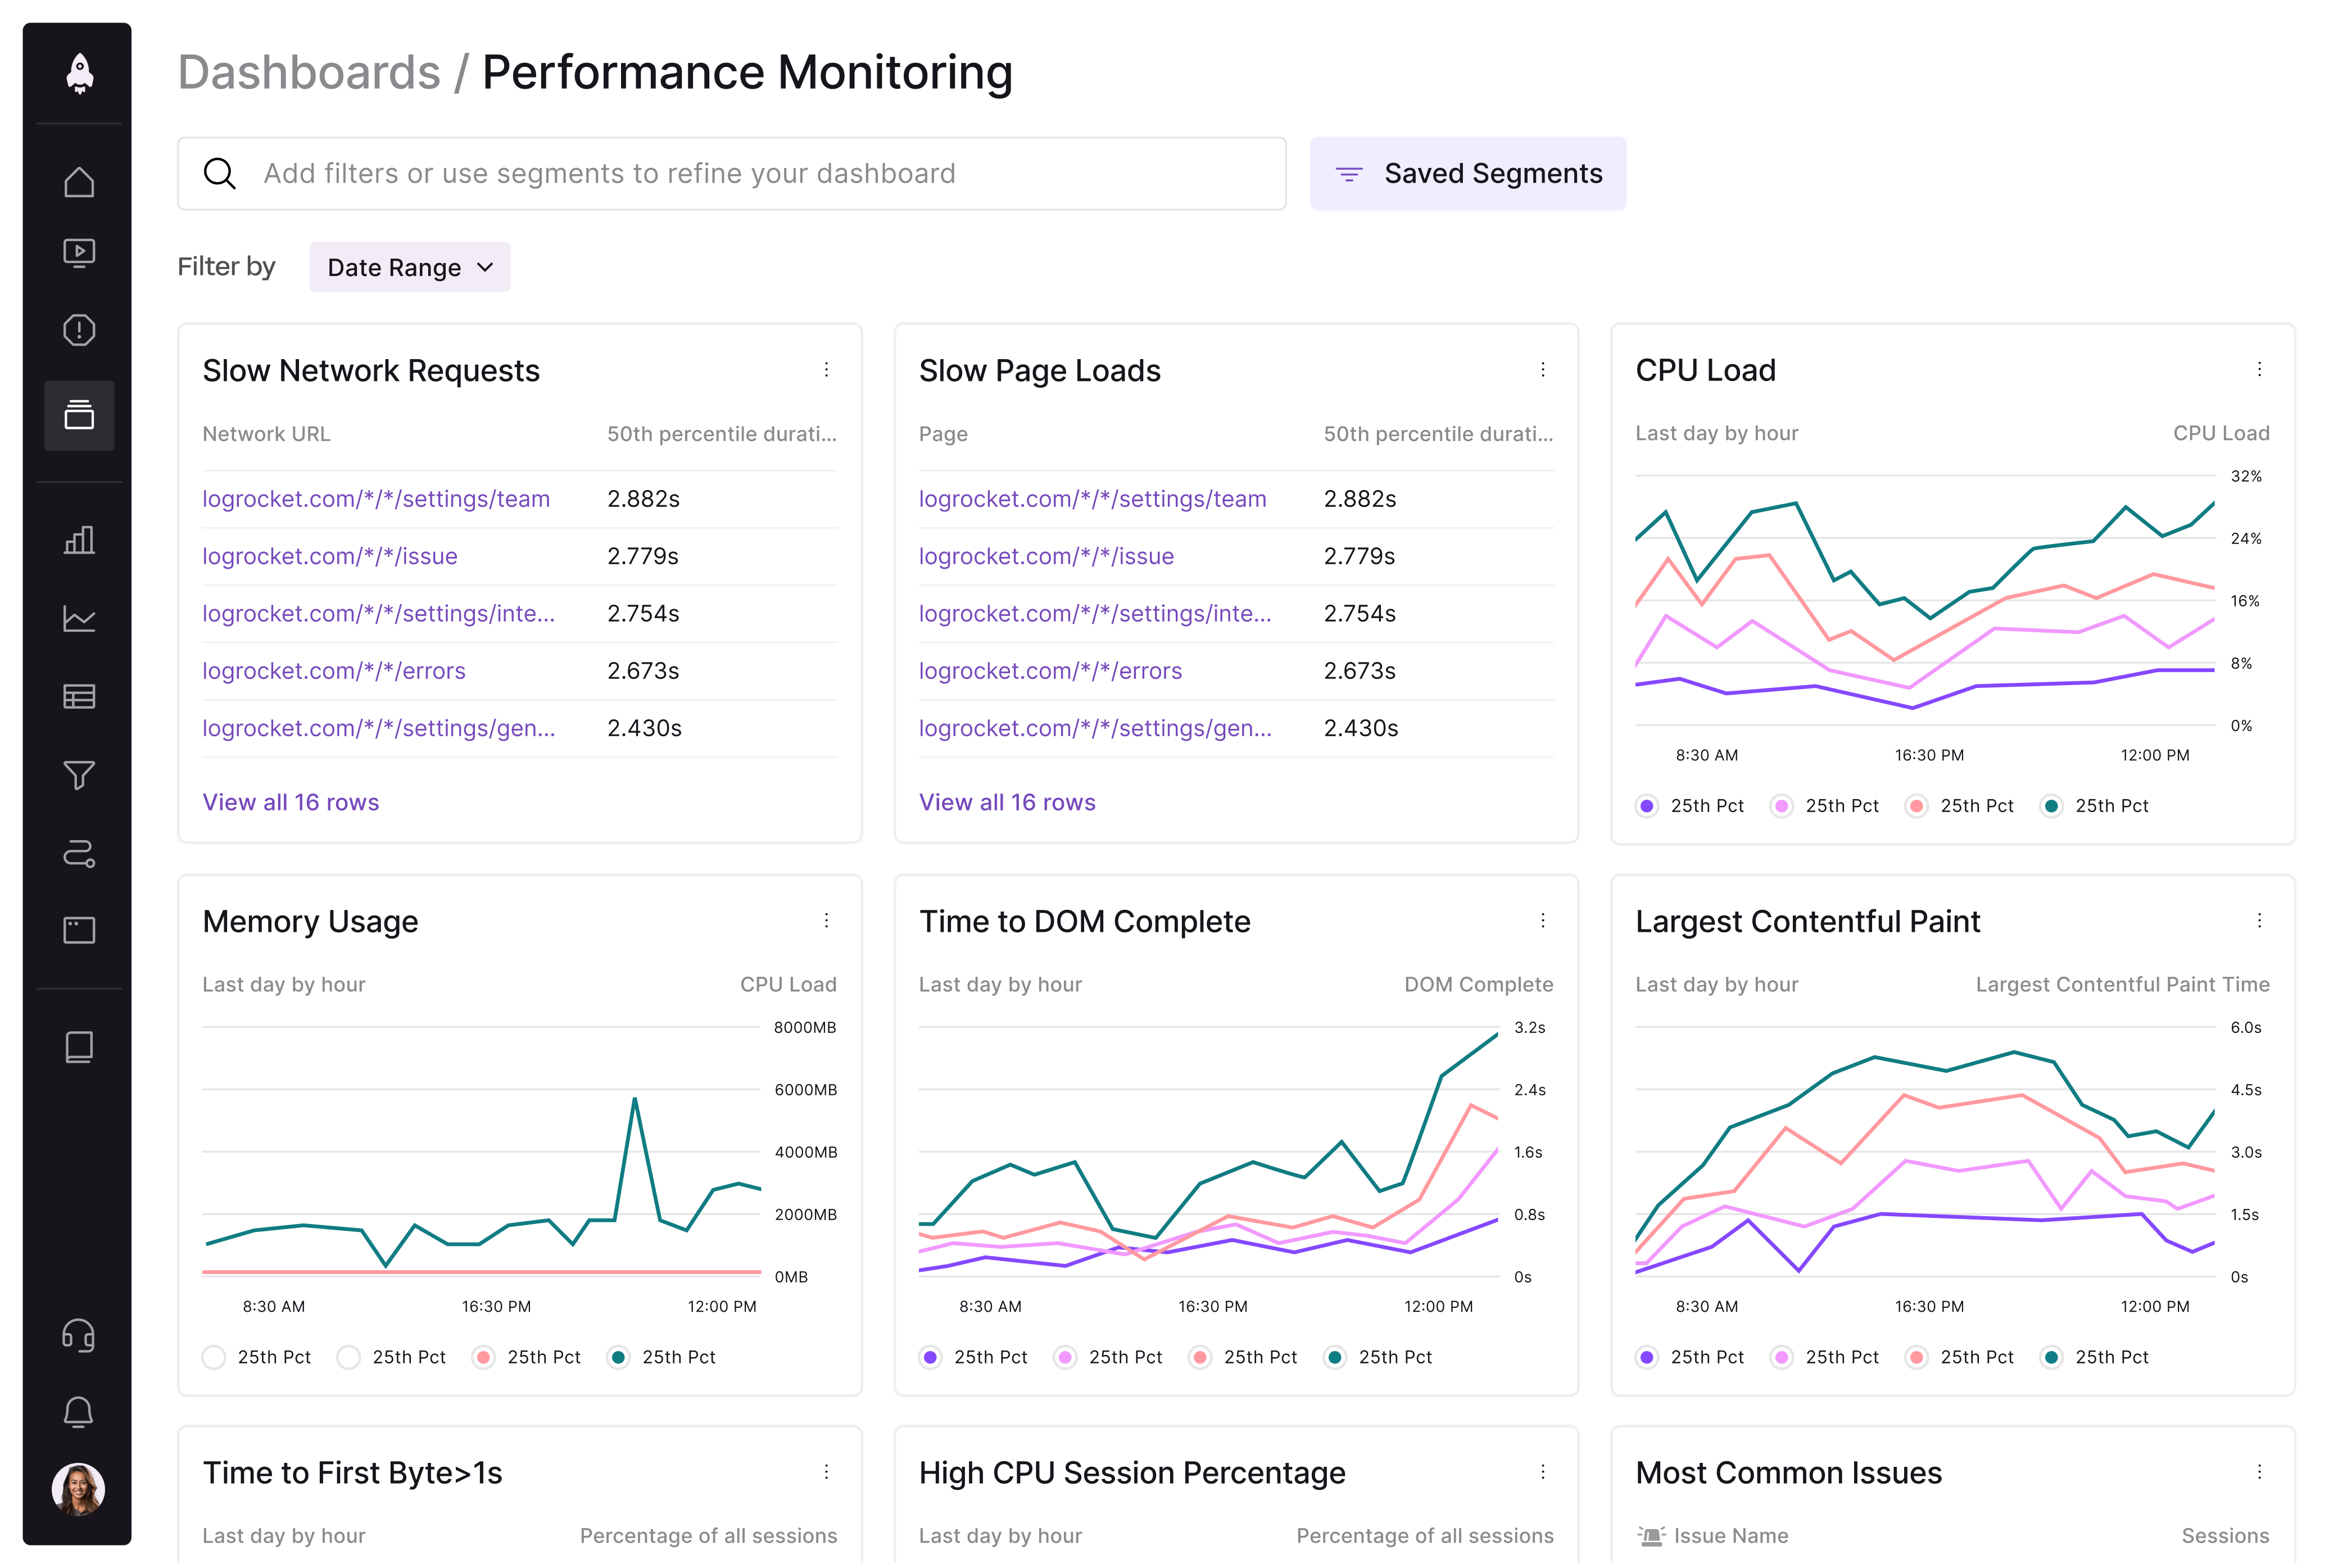The height and width of the screenshot is (1568, 2347).
Task: Open the notifications bell icon
Action: tap(79, 1412)
